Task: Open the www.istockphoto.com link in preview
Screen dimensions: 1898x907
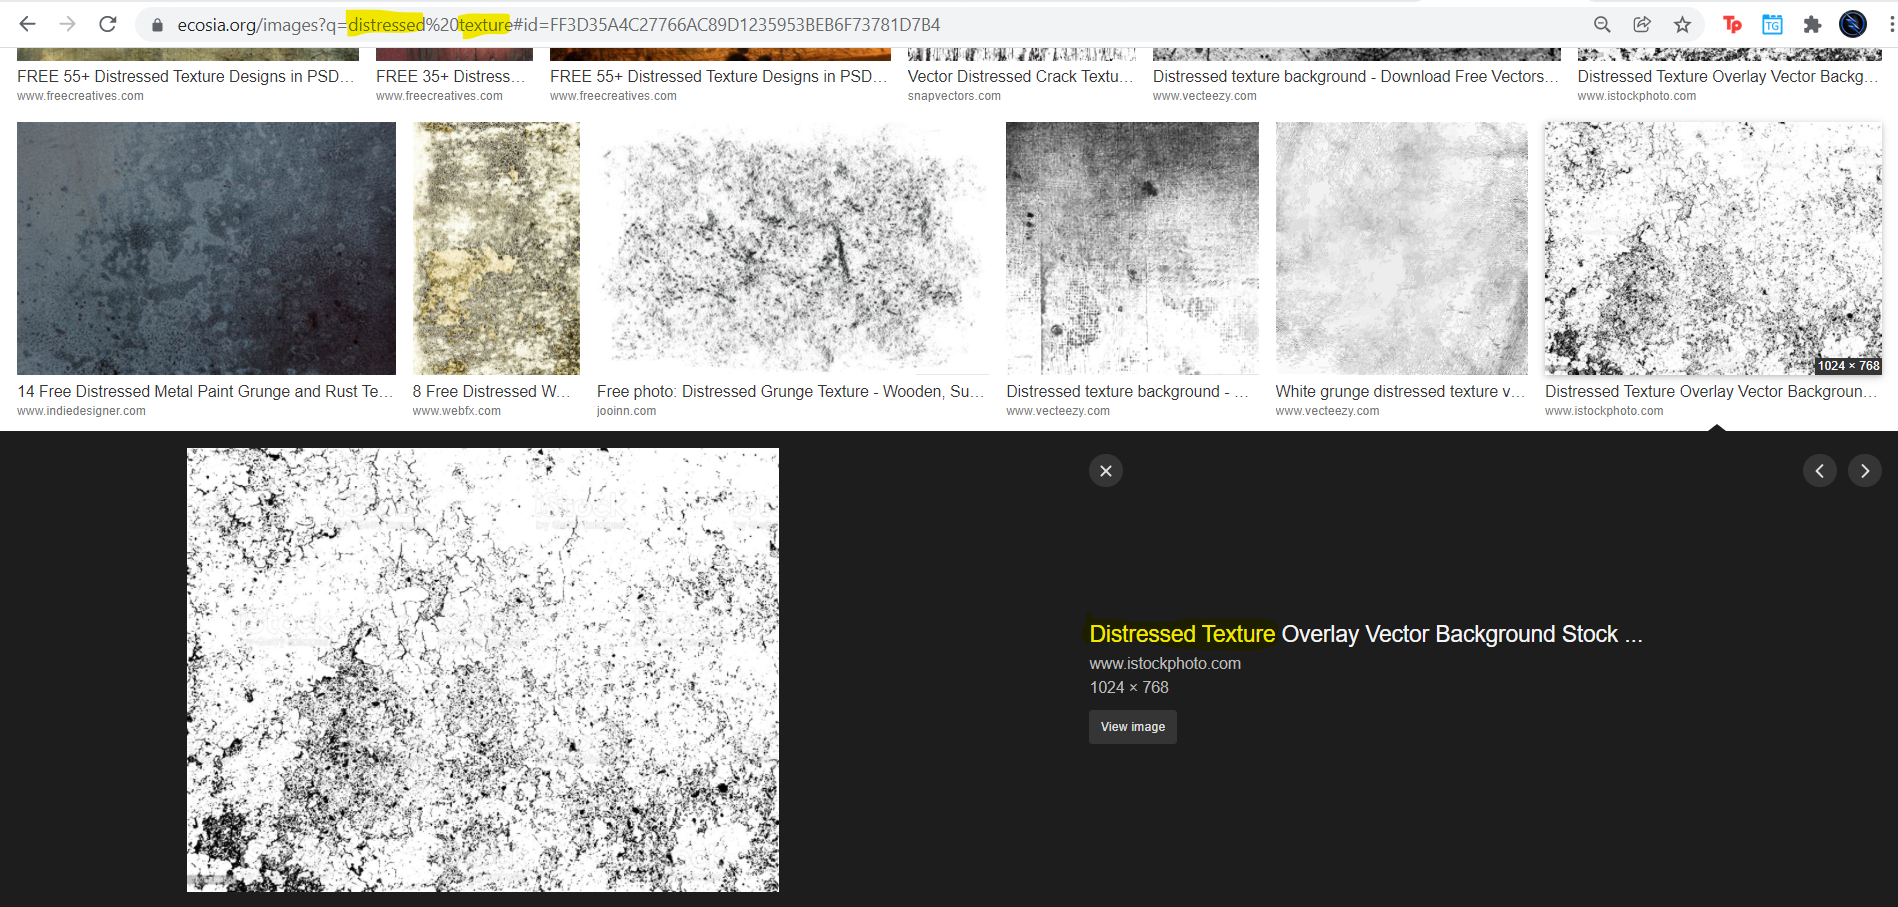Action: (x=1164, y=662)
